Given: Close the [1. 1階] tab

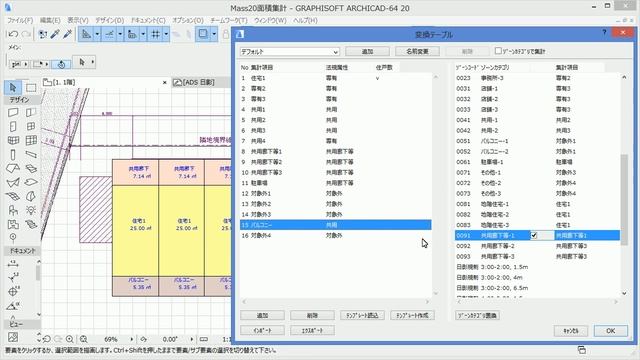Looking at the screenshot, I should [x=164, y=82].
